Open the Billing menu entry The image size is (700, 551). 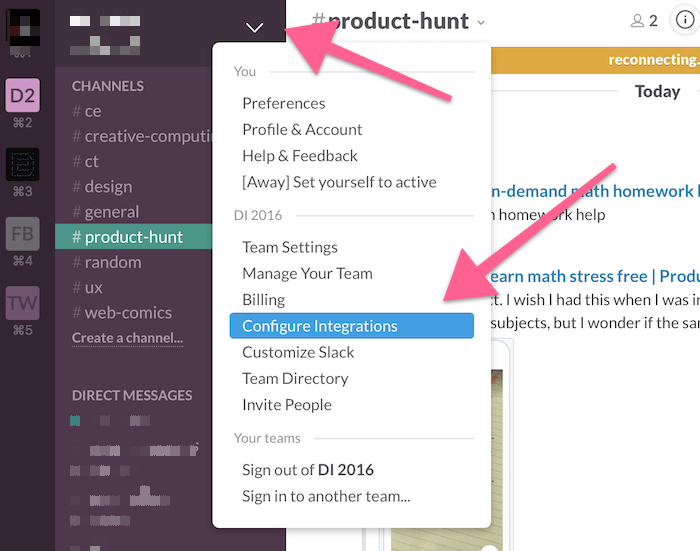[263, 300]
